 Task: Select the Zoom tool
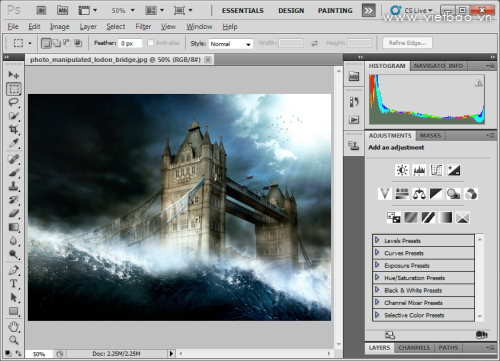pyautogui.click(x=13, y=340)
